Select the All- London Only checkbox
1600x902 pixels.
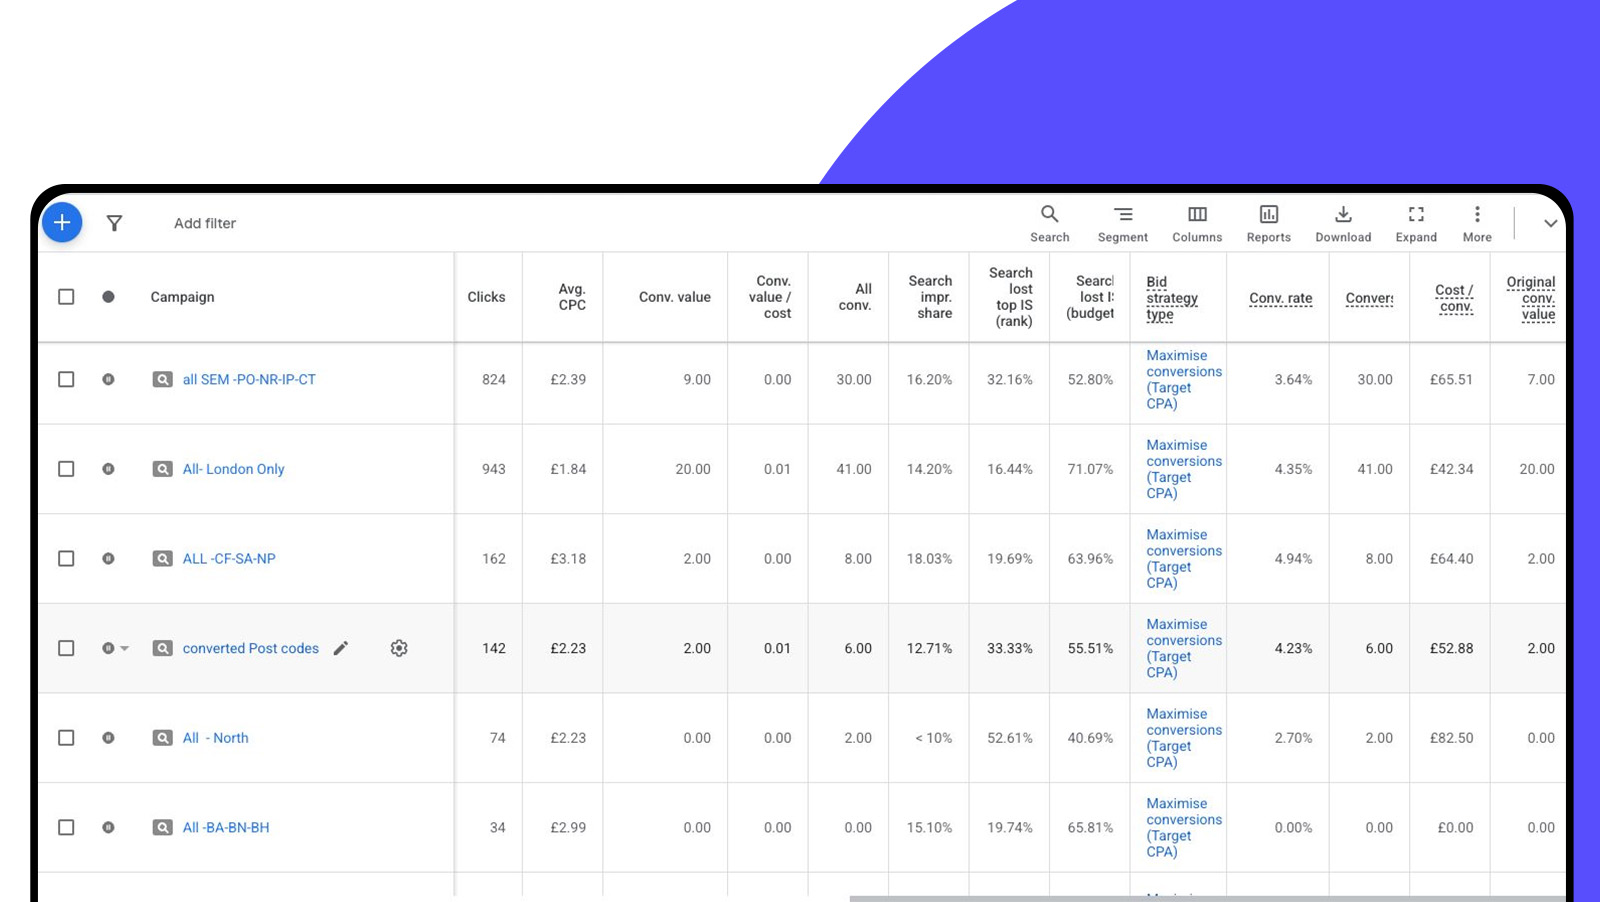[x=66, y=469]
